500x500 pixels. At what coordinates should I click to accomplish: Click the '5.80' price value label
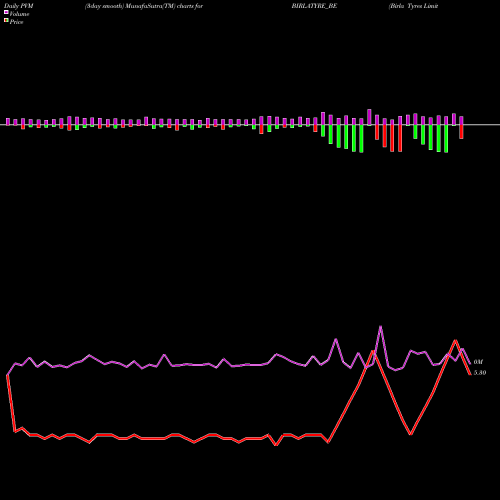(x=480, y=373)
